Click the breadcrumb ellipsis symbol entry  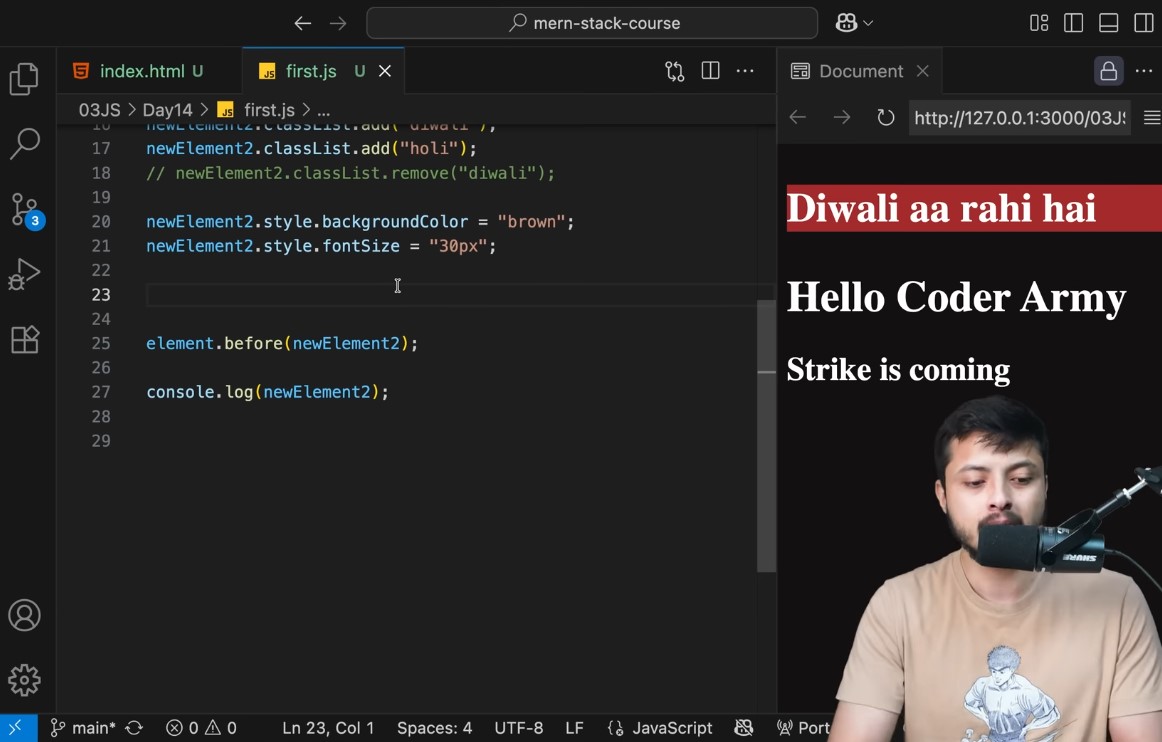click(324, 111)
